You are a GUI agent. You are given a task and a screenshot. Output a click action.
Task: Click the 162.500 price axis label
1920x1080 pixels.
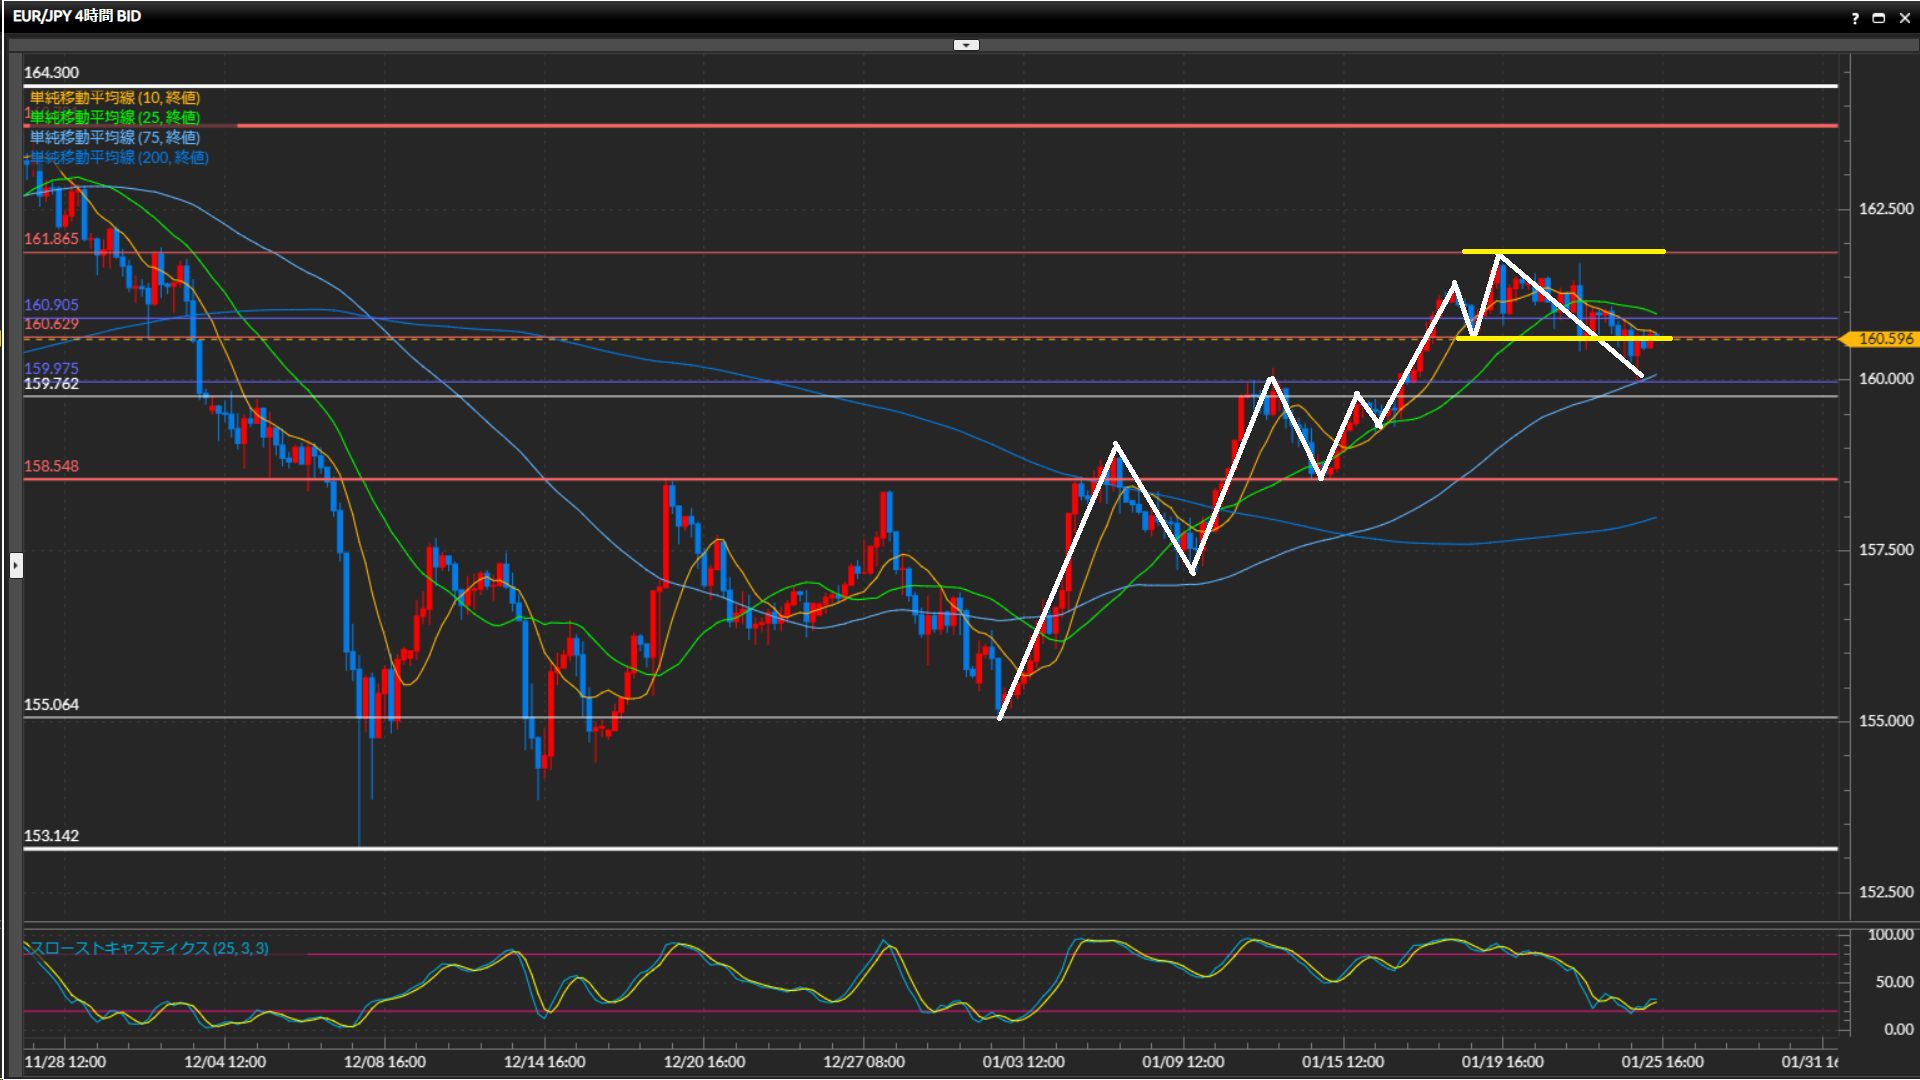click(x=1885, y=209)
